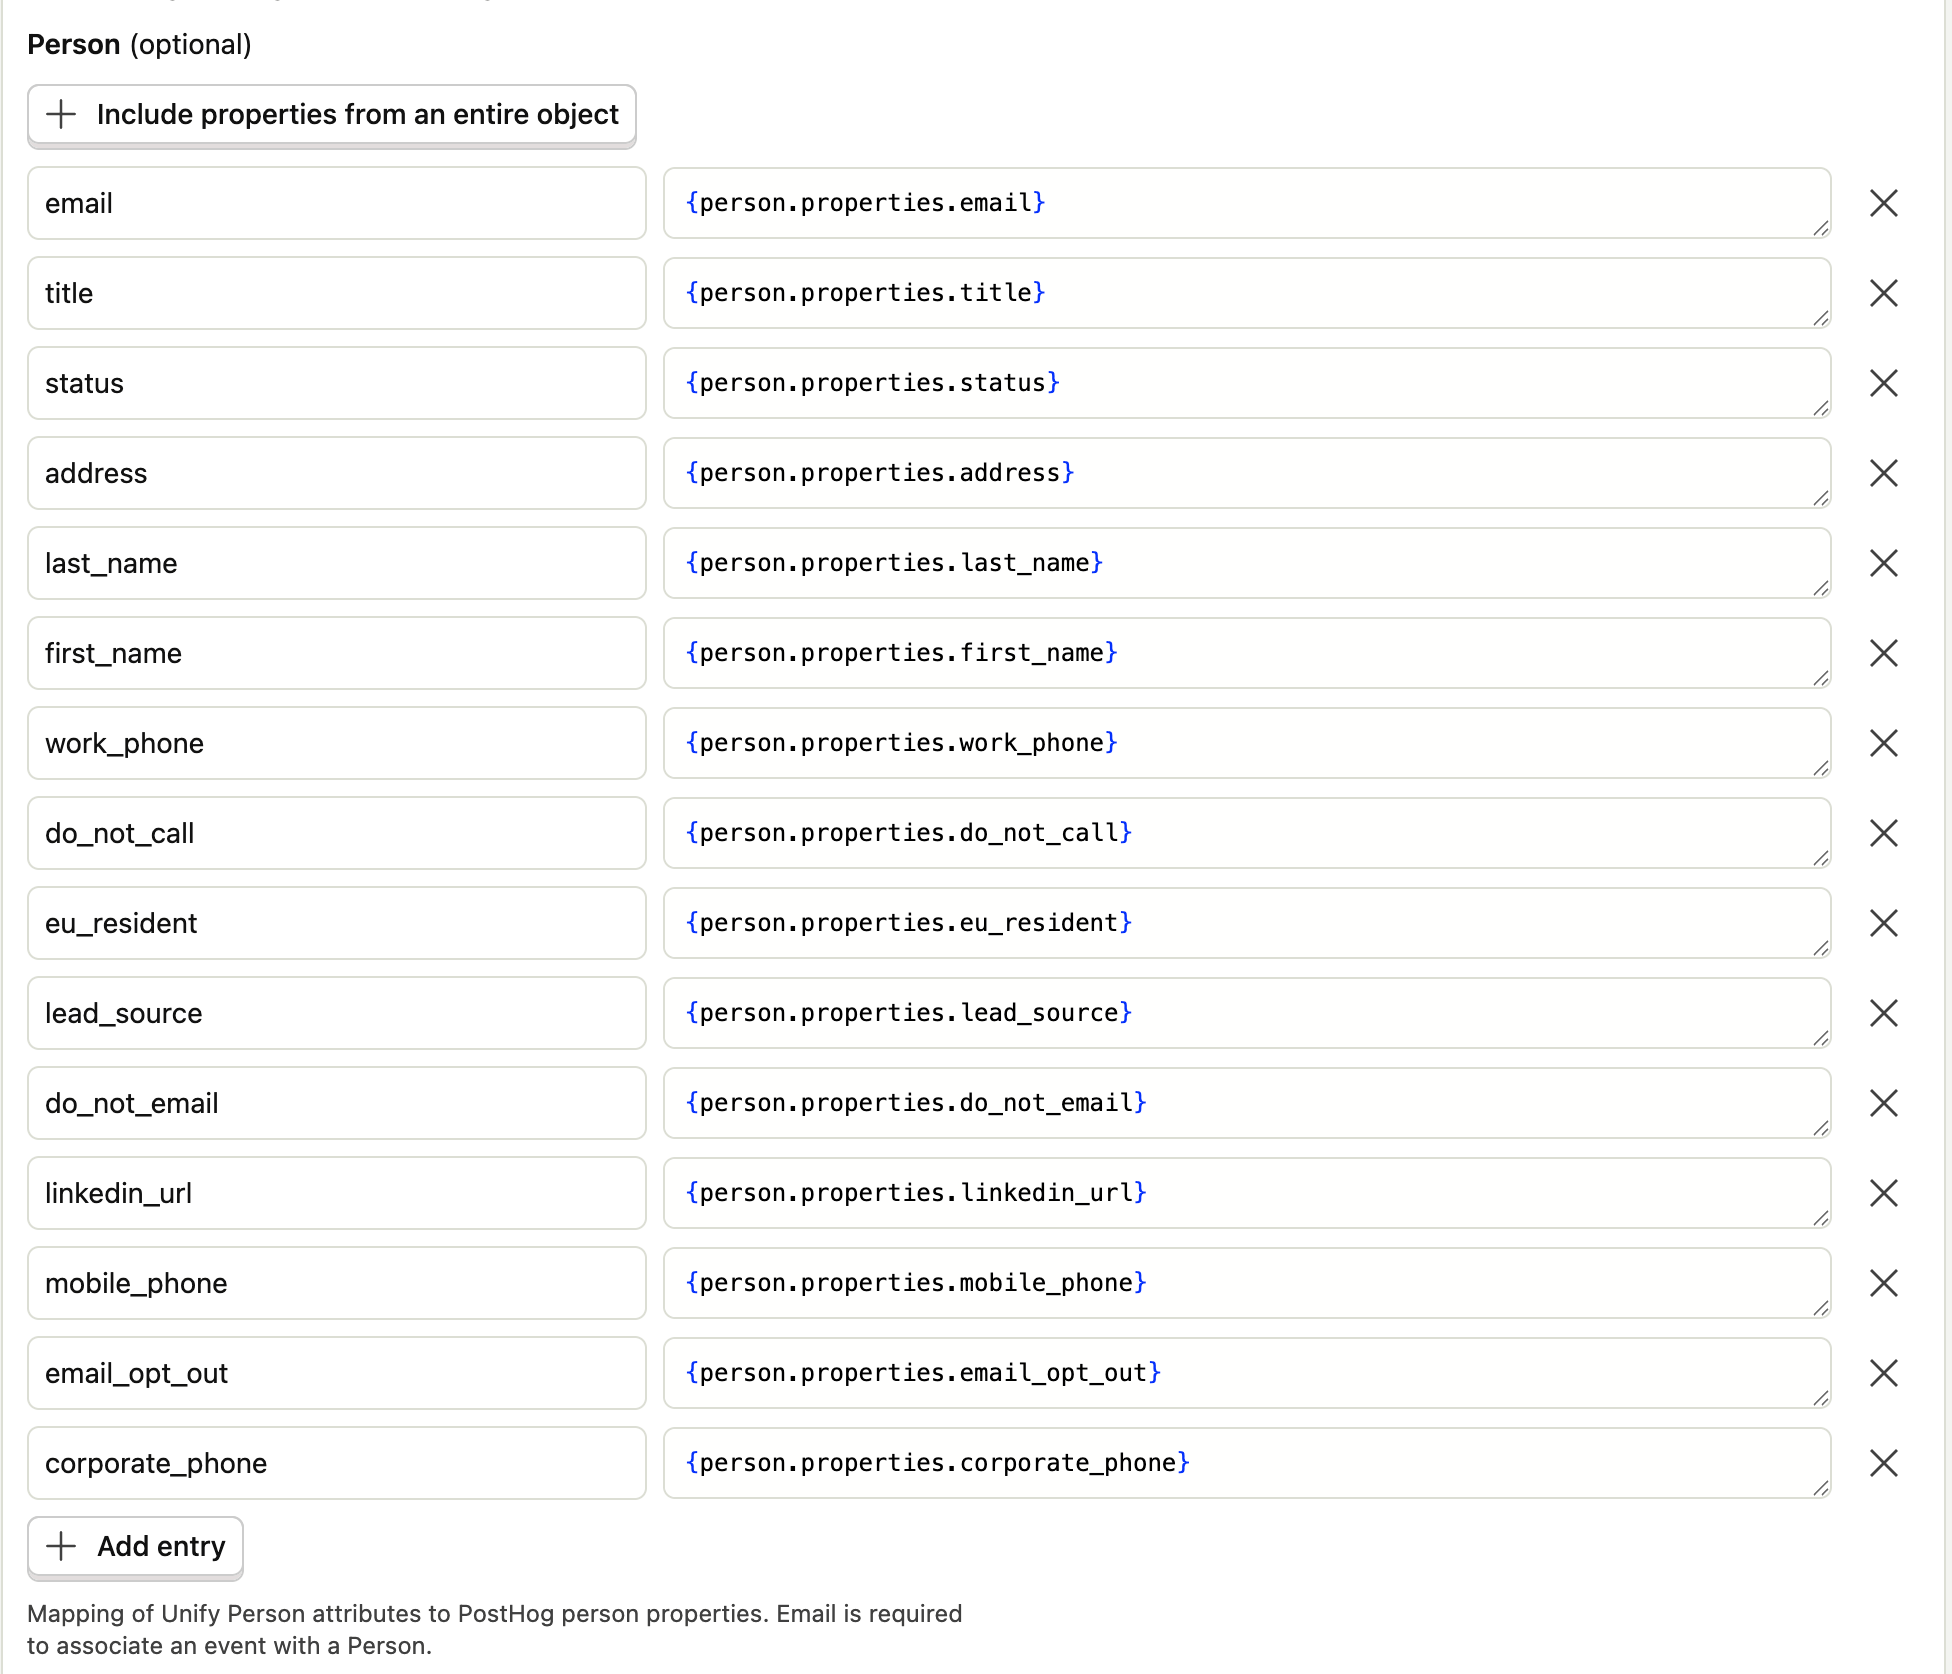This screenshot has width=1952, height=1674.
Task: Edit the title key field
Action: click(x=337, y=293)
